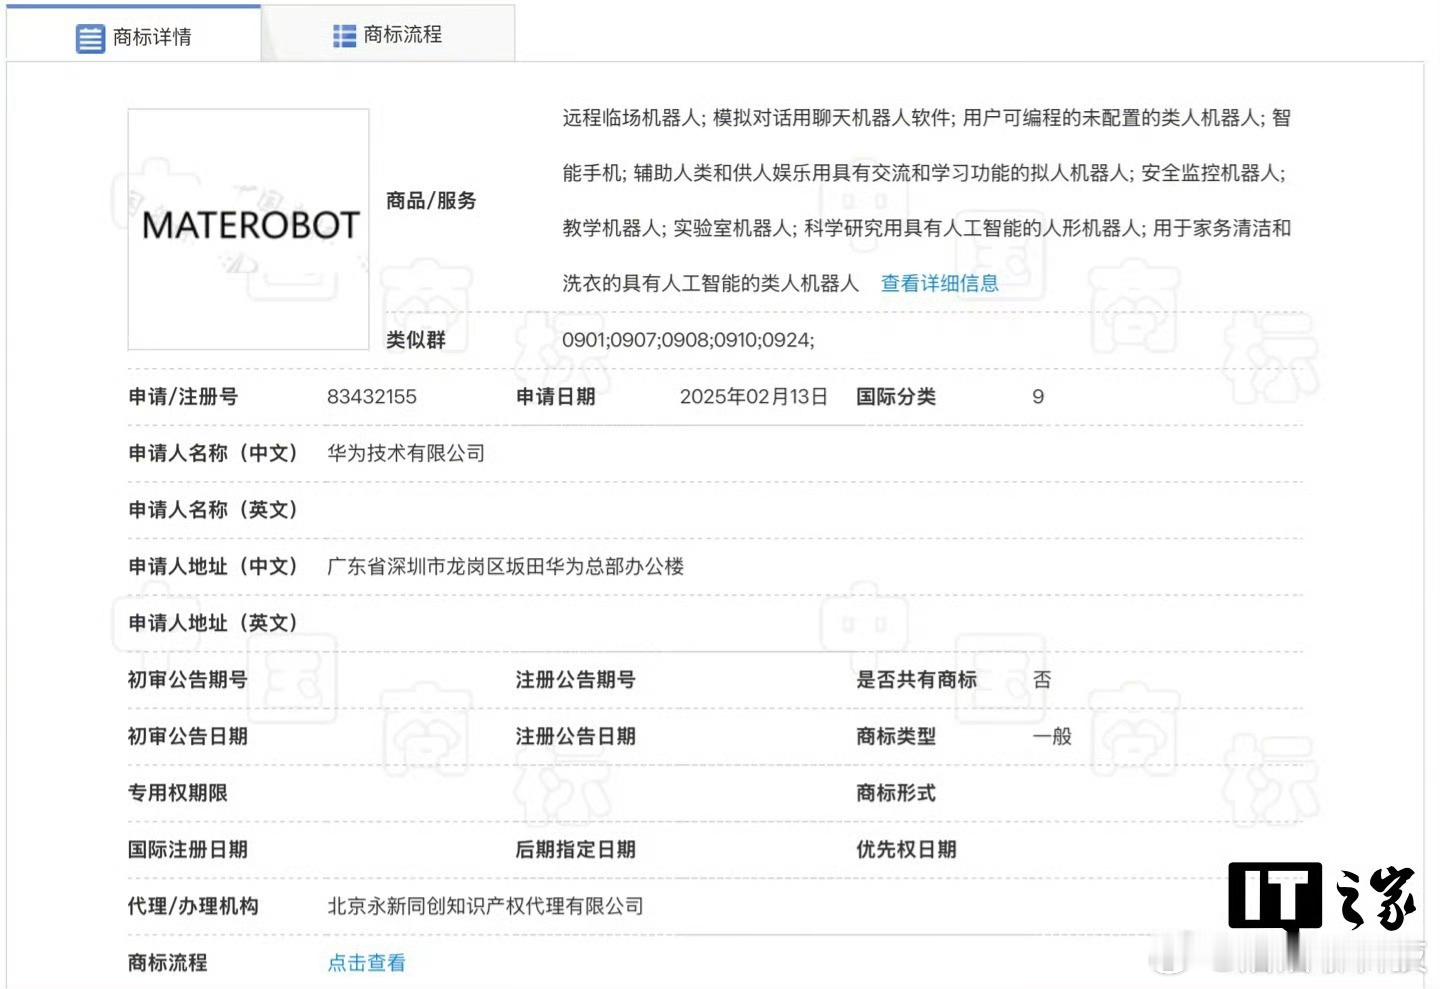Click the 初审公告日期 label
The width and height of the screenshot is (1440, 989).
(188, 736)
